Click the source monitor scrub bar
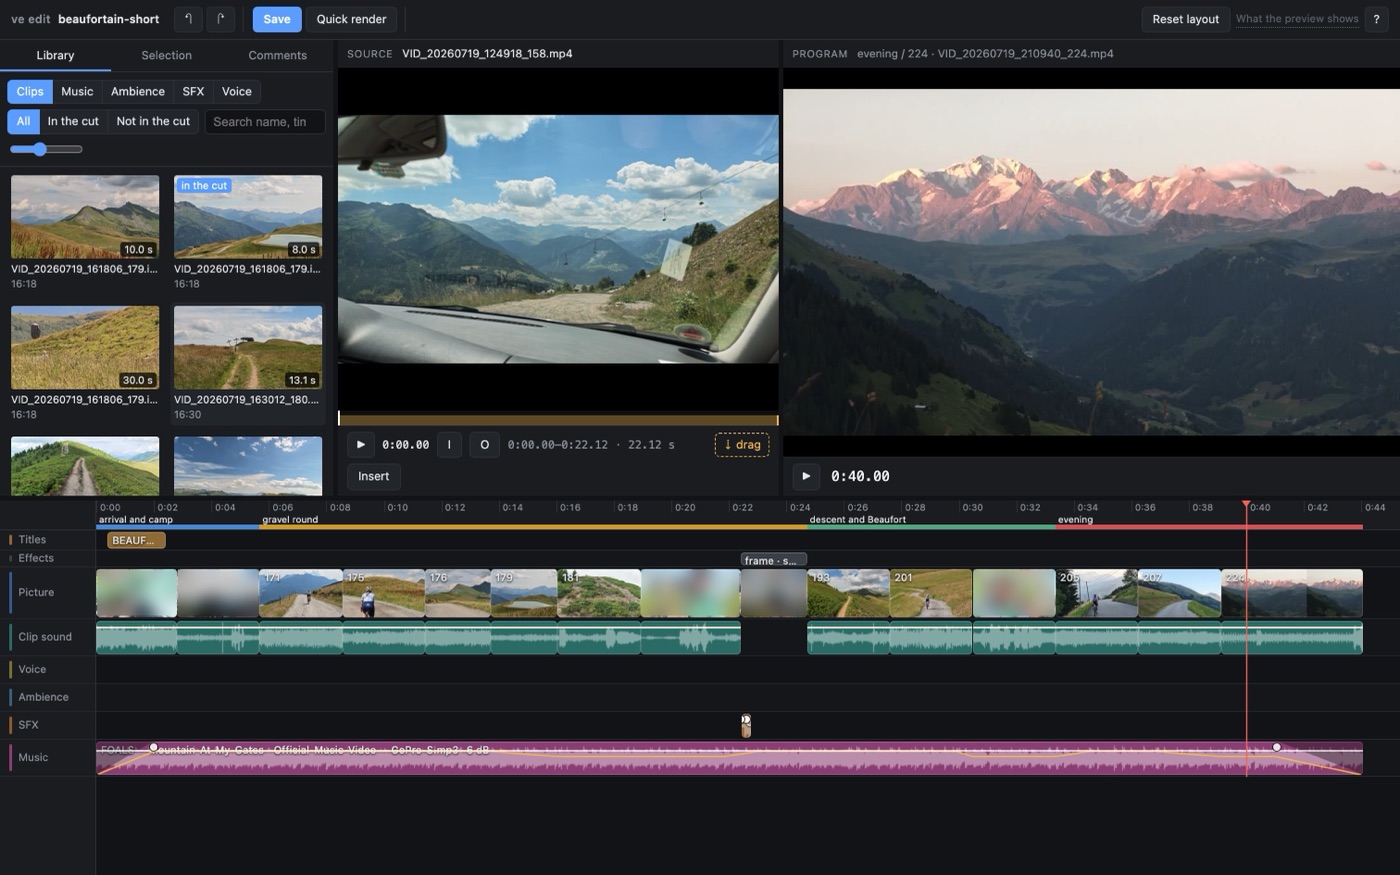This screenshot has width=1400, height=875. (558, 420)
